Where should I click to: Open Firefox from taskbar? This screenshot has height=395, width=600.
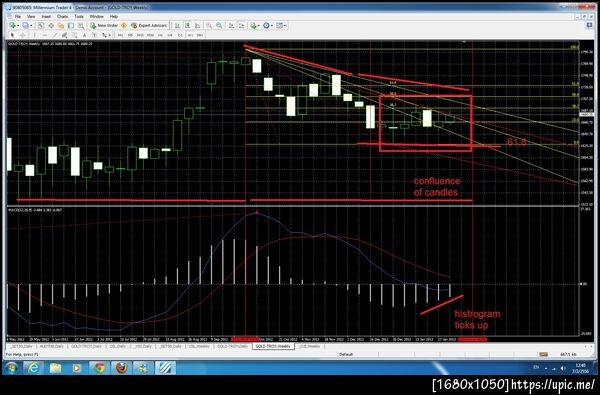pos(121,368)
